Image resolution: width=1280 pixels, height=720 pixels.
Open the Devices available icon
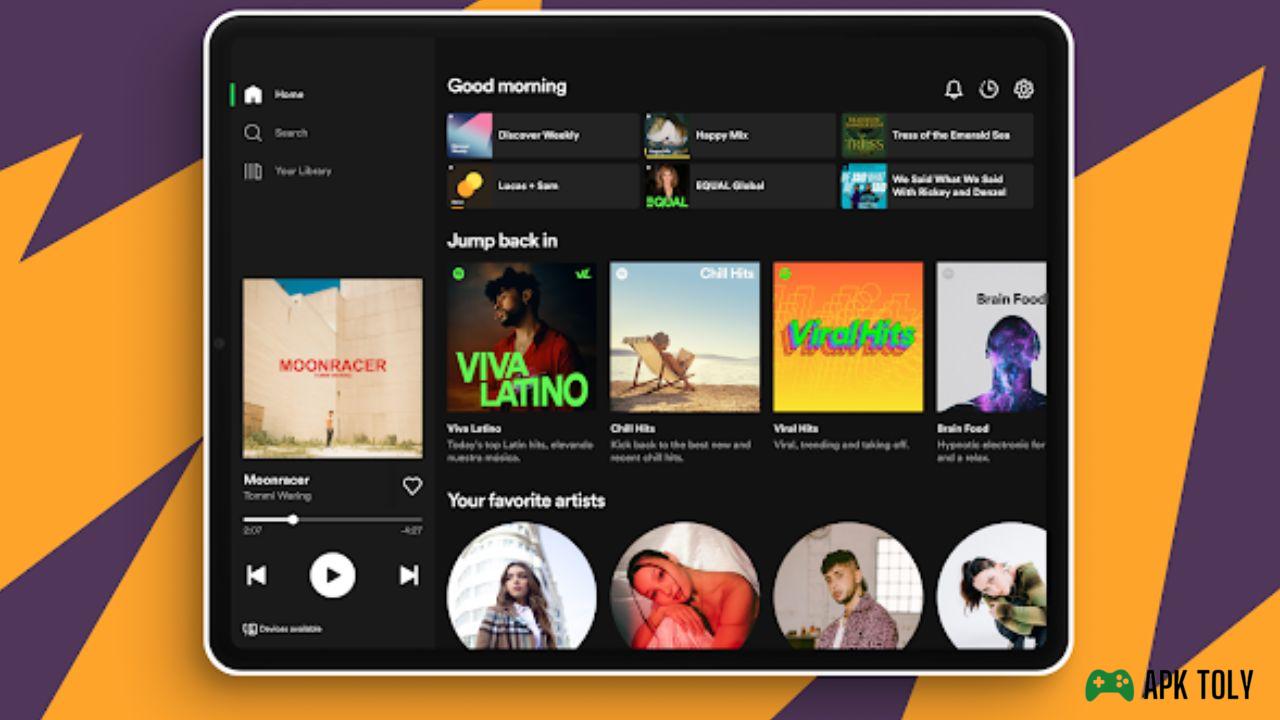coord(250,629)
